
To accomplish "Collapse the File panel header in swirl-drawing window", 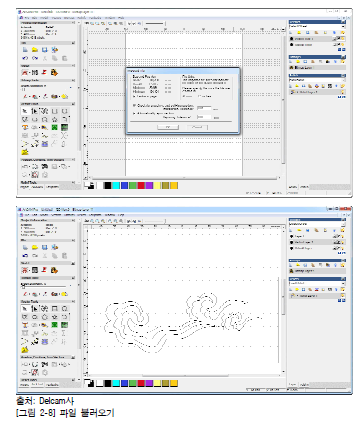I will (73, 240).
